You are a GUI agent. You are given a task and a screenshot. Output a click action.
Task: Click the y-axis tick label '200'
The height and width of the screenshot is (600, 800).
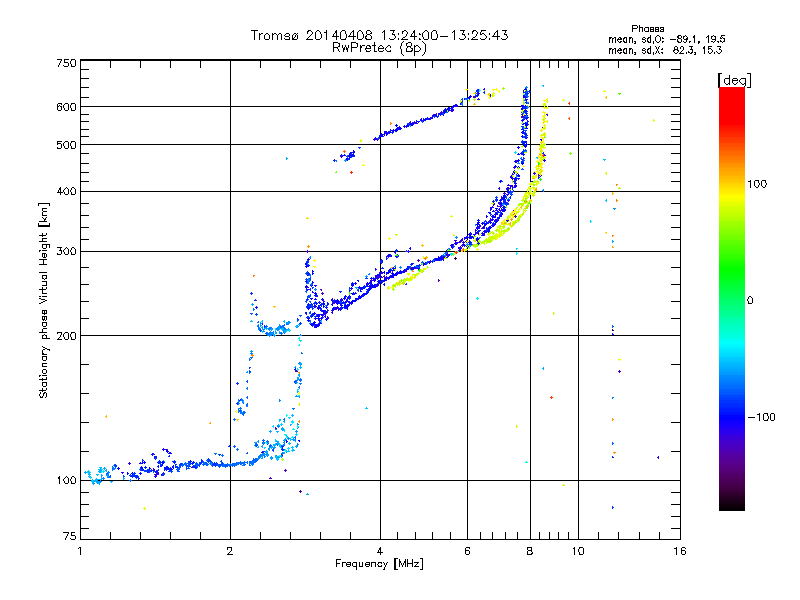click(66, 336)
